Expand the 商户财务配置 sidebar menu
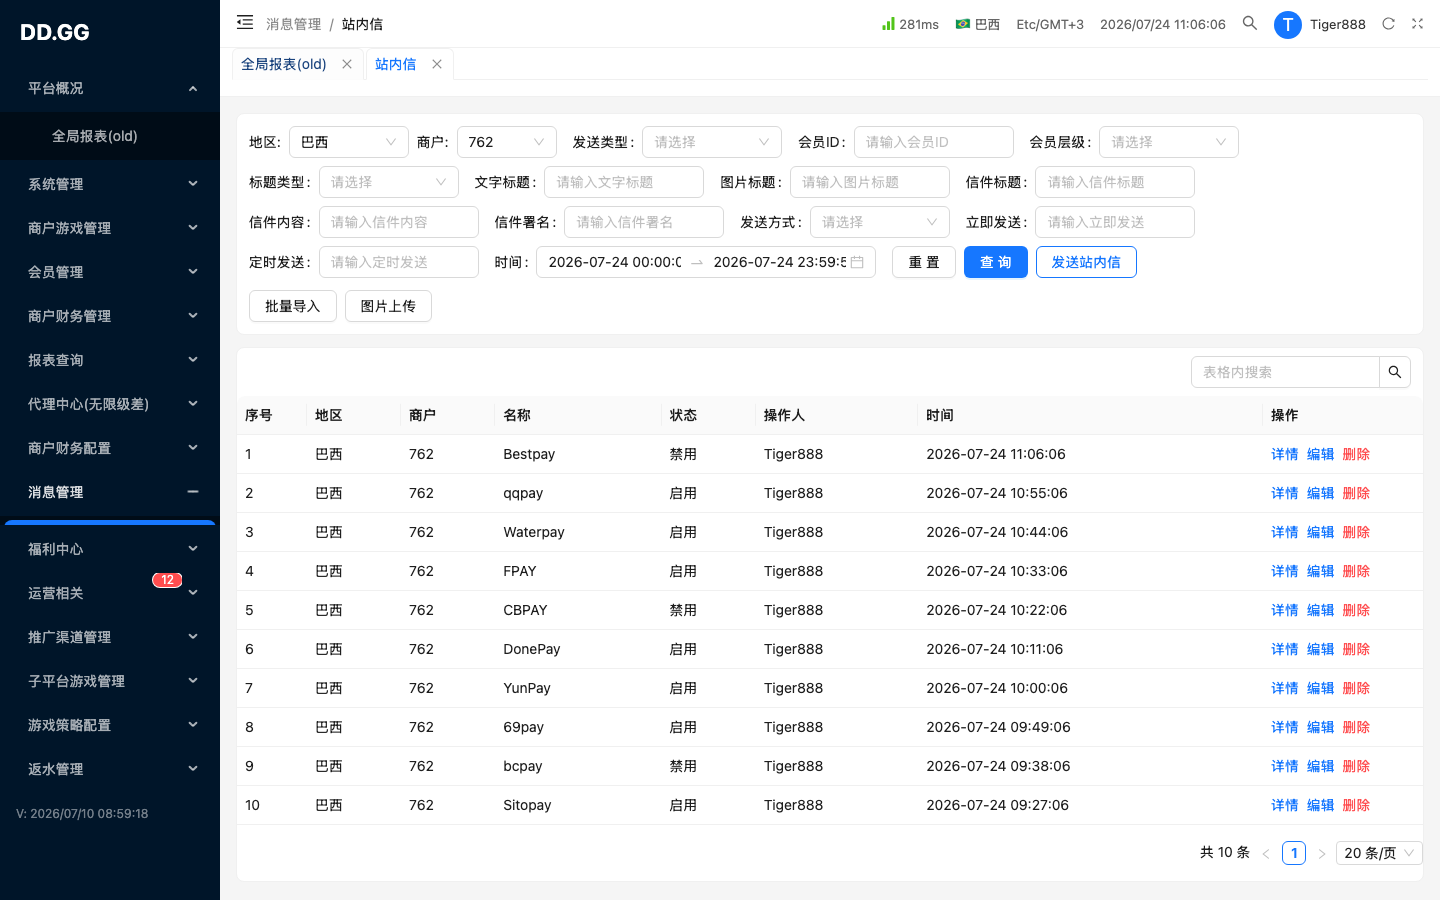This screenshot has height=900, width=1440. tap(110, 448)
